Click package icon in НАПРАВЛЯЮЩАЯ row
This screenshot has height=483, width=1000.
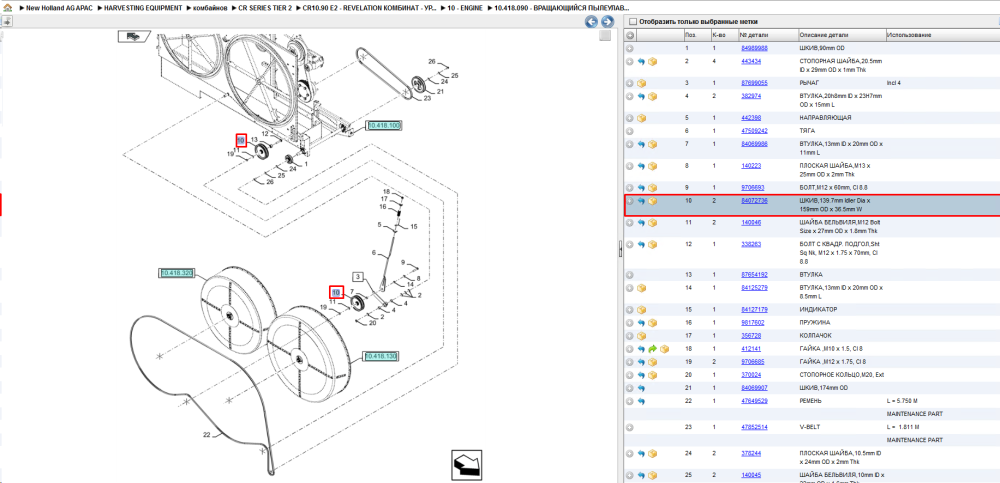tap(642, 118)
